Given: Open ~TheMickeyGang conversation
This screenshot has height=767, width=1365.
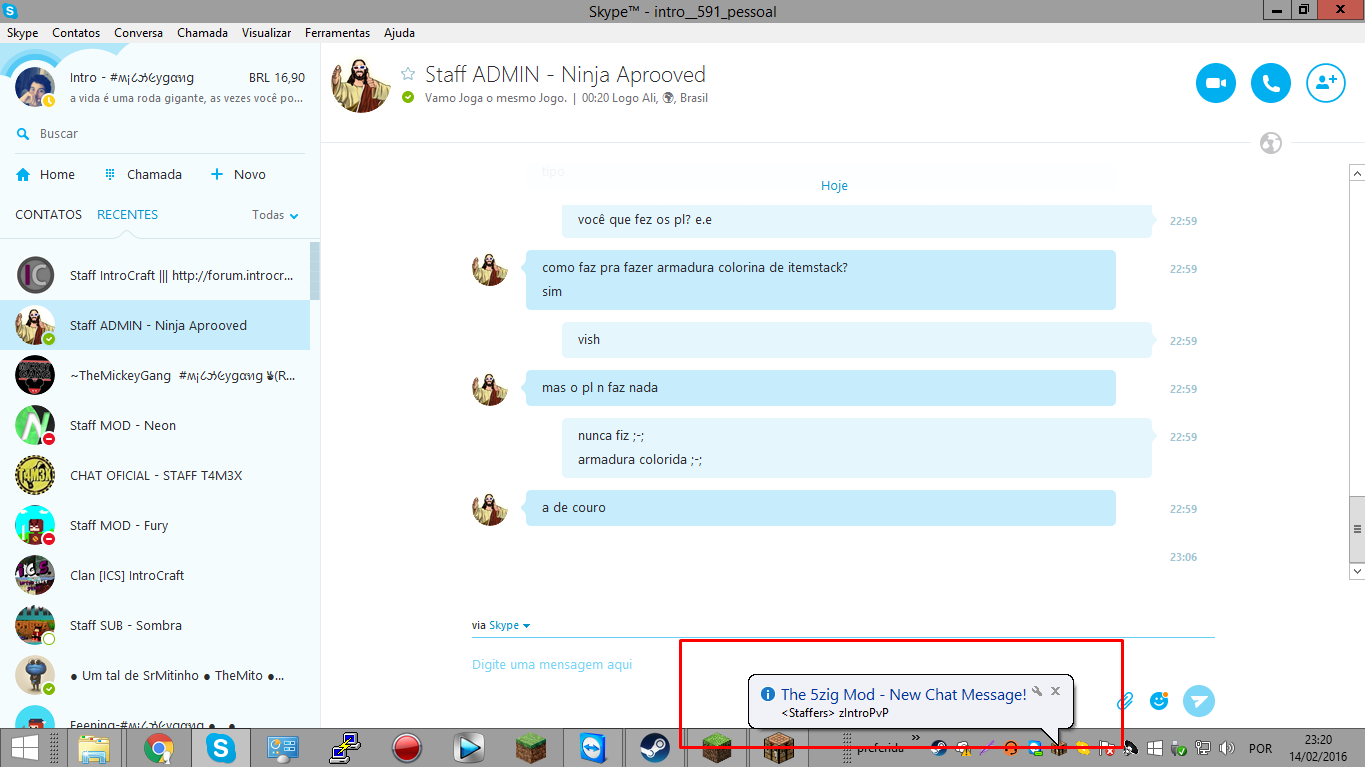Looking at the screenshot, I should click(155, 375).
